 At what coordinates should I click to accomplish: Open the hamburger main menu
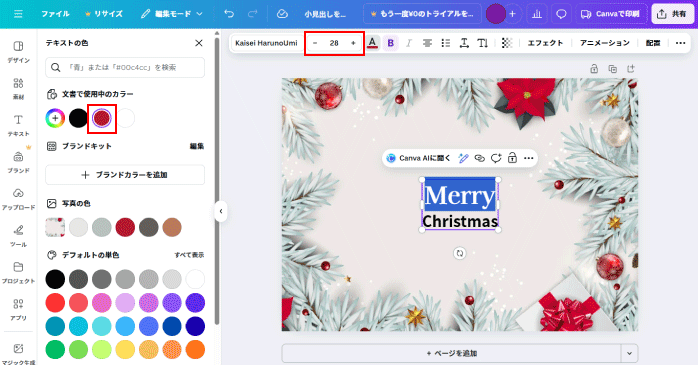18,14
